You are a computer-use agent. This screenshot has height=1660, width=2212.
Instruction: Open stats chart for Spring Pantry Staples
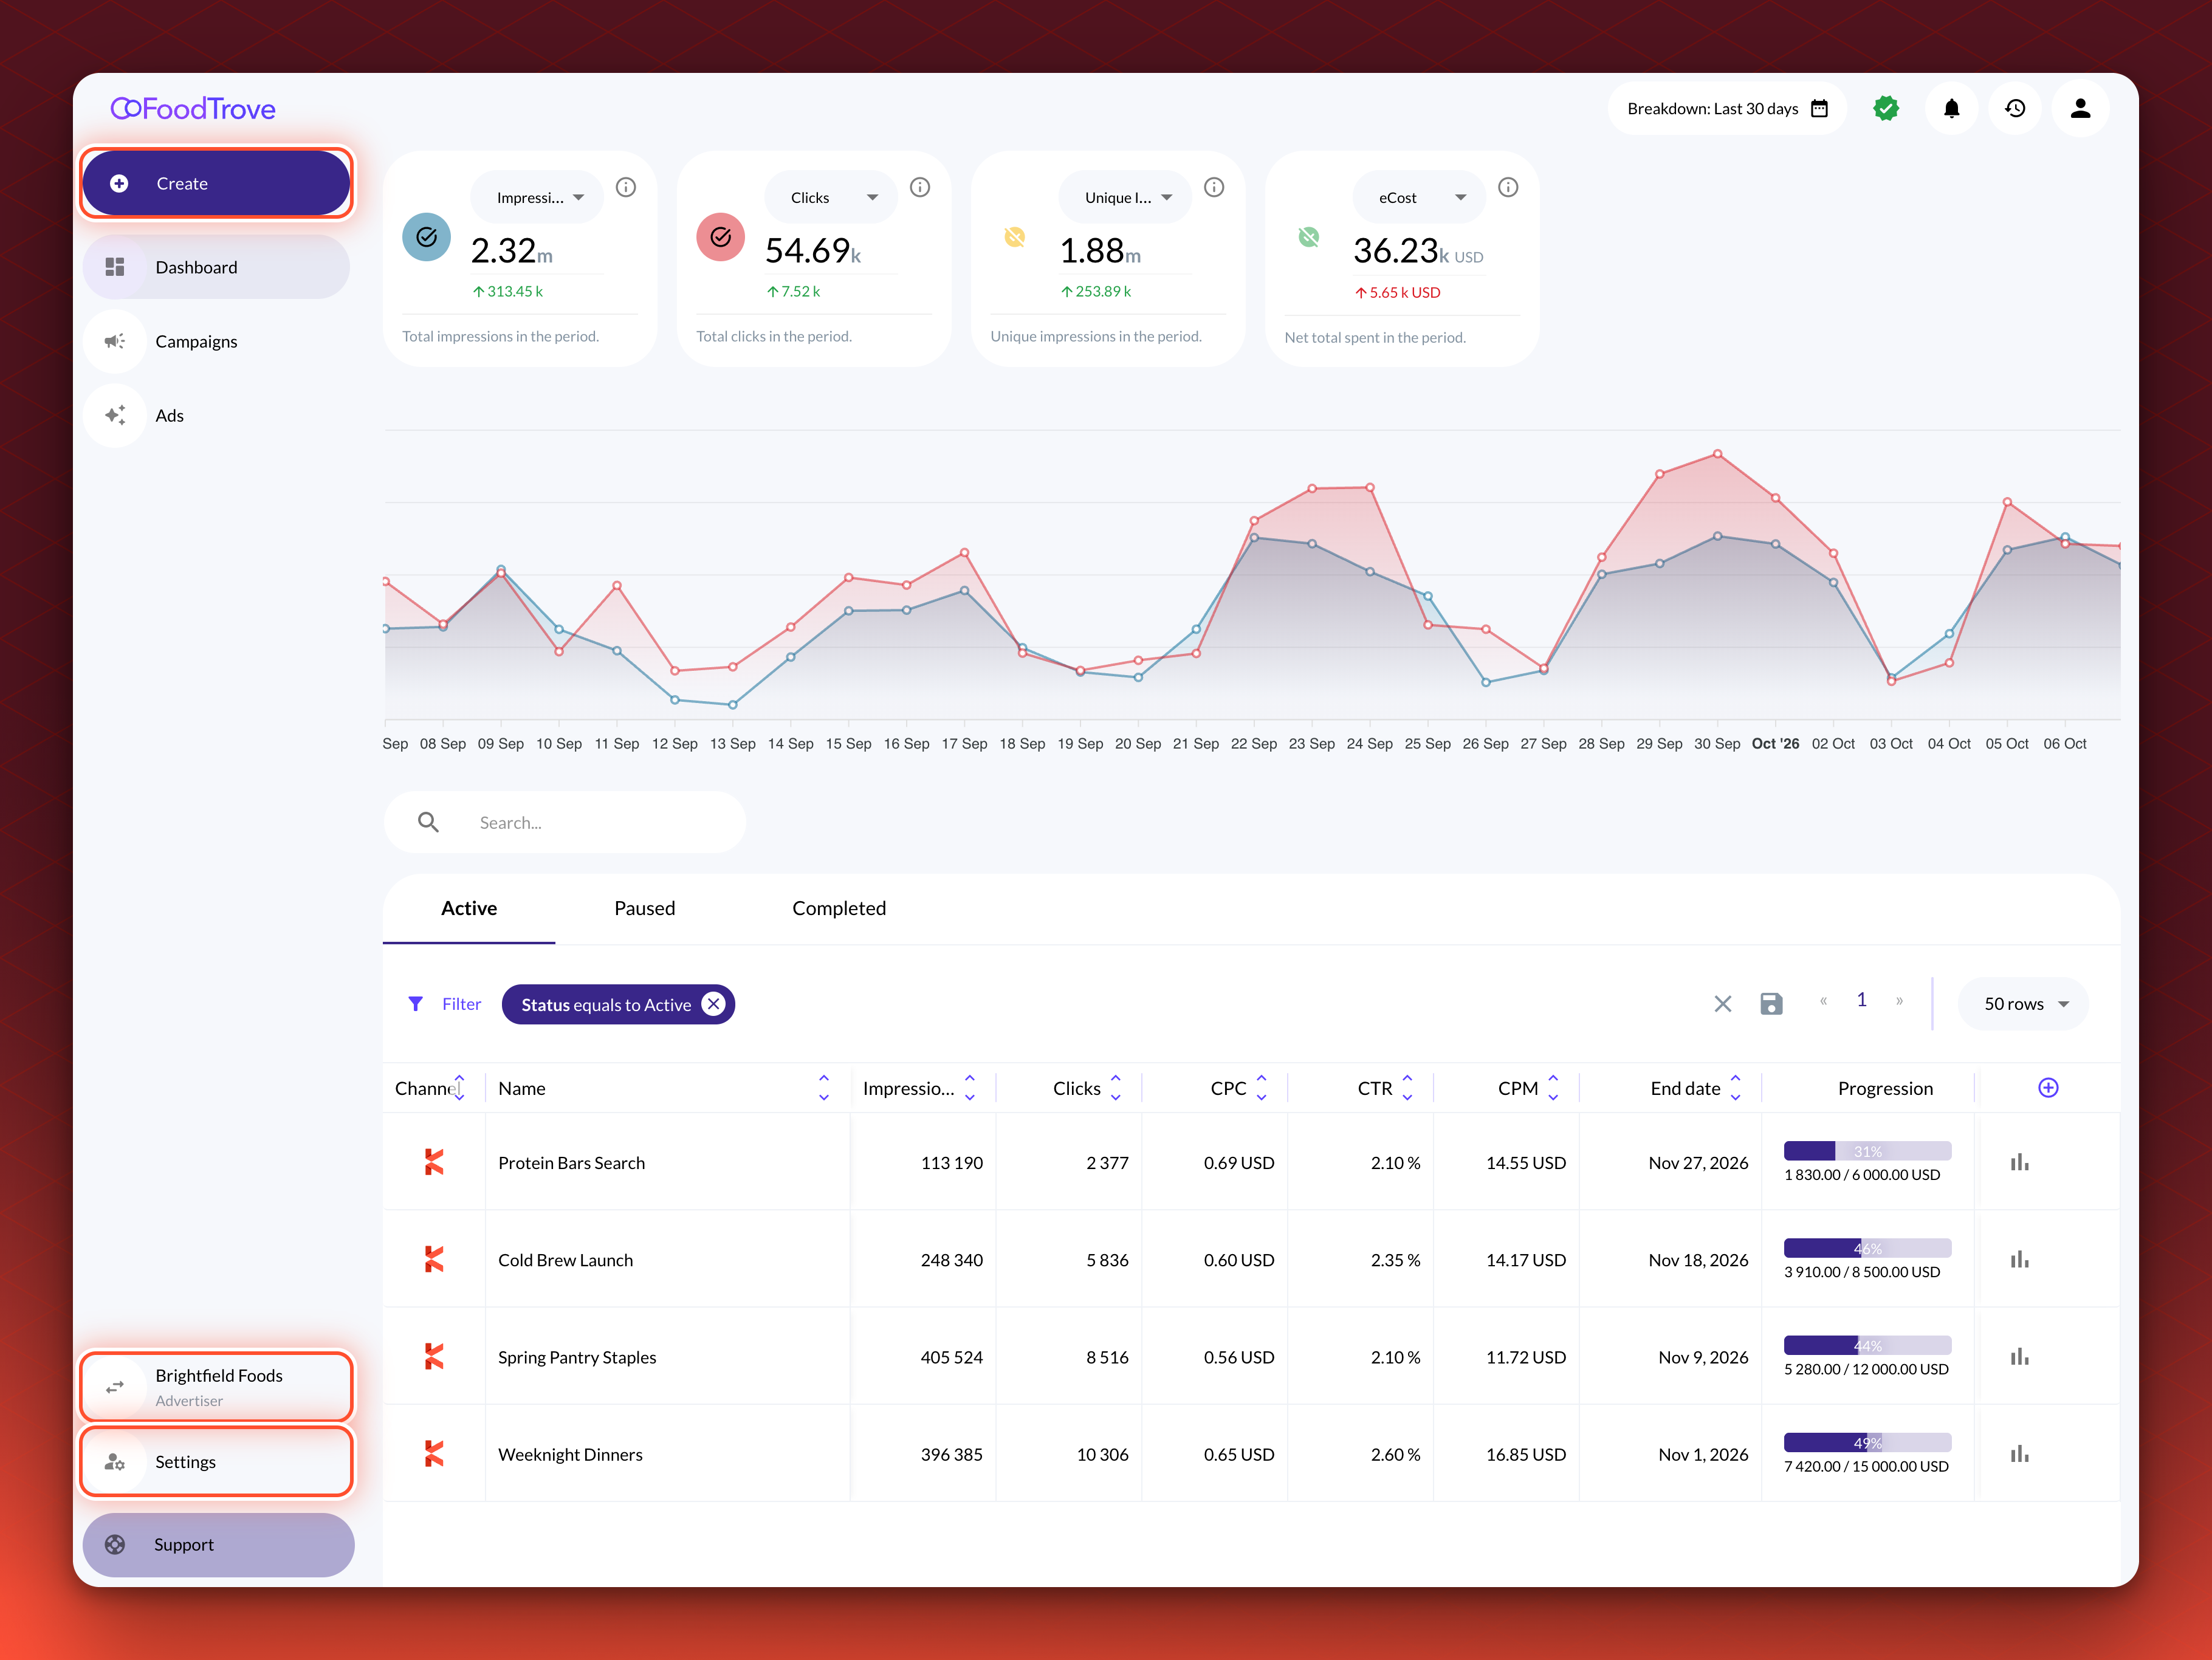2020,1356
